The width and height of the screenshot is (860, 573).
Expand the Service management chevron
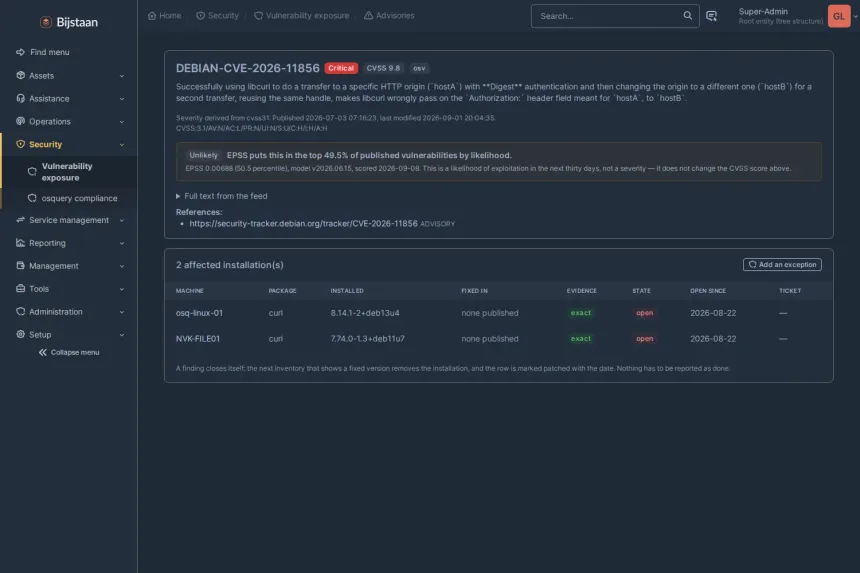(x=122, y=220)
